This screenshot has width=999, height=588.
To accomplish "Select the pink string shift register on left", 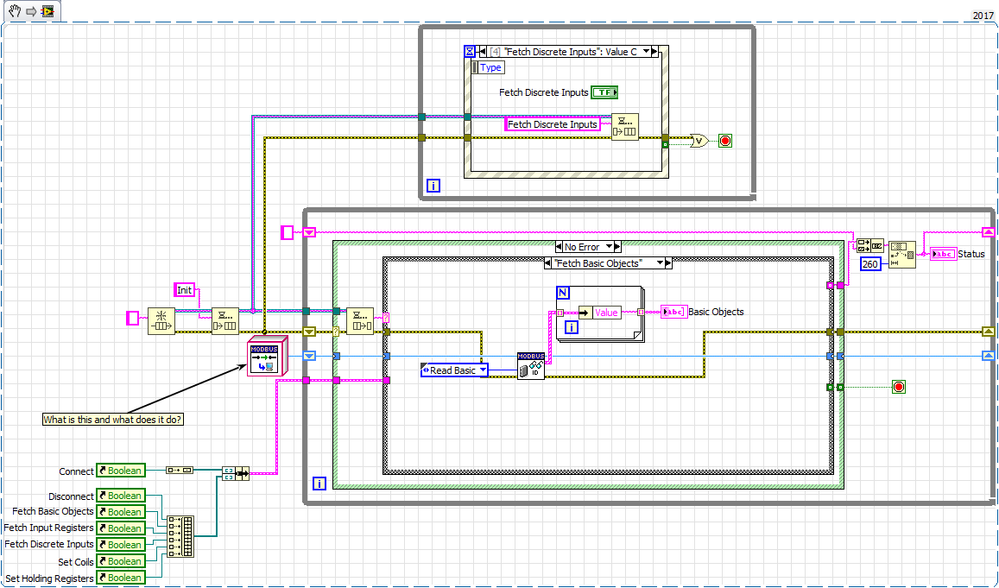I will 309,233.
